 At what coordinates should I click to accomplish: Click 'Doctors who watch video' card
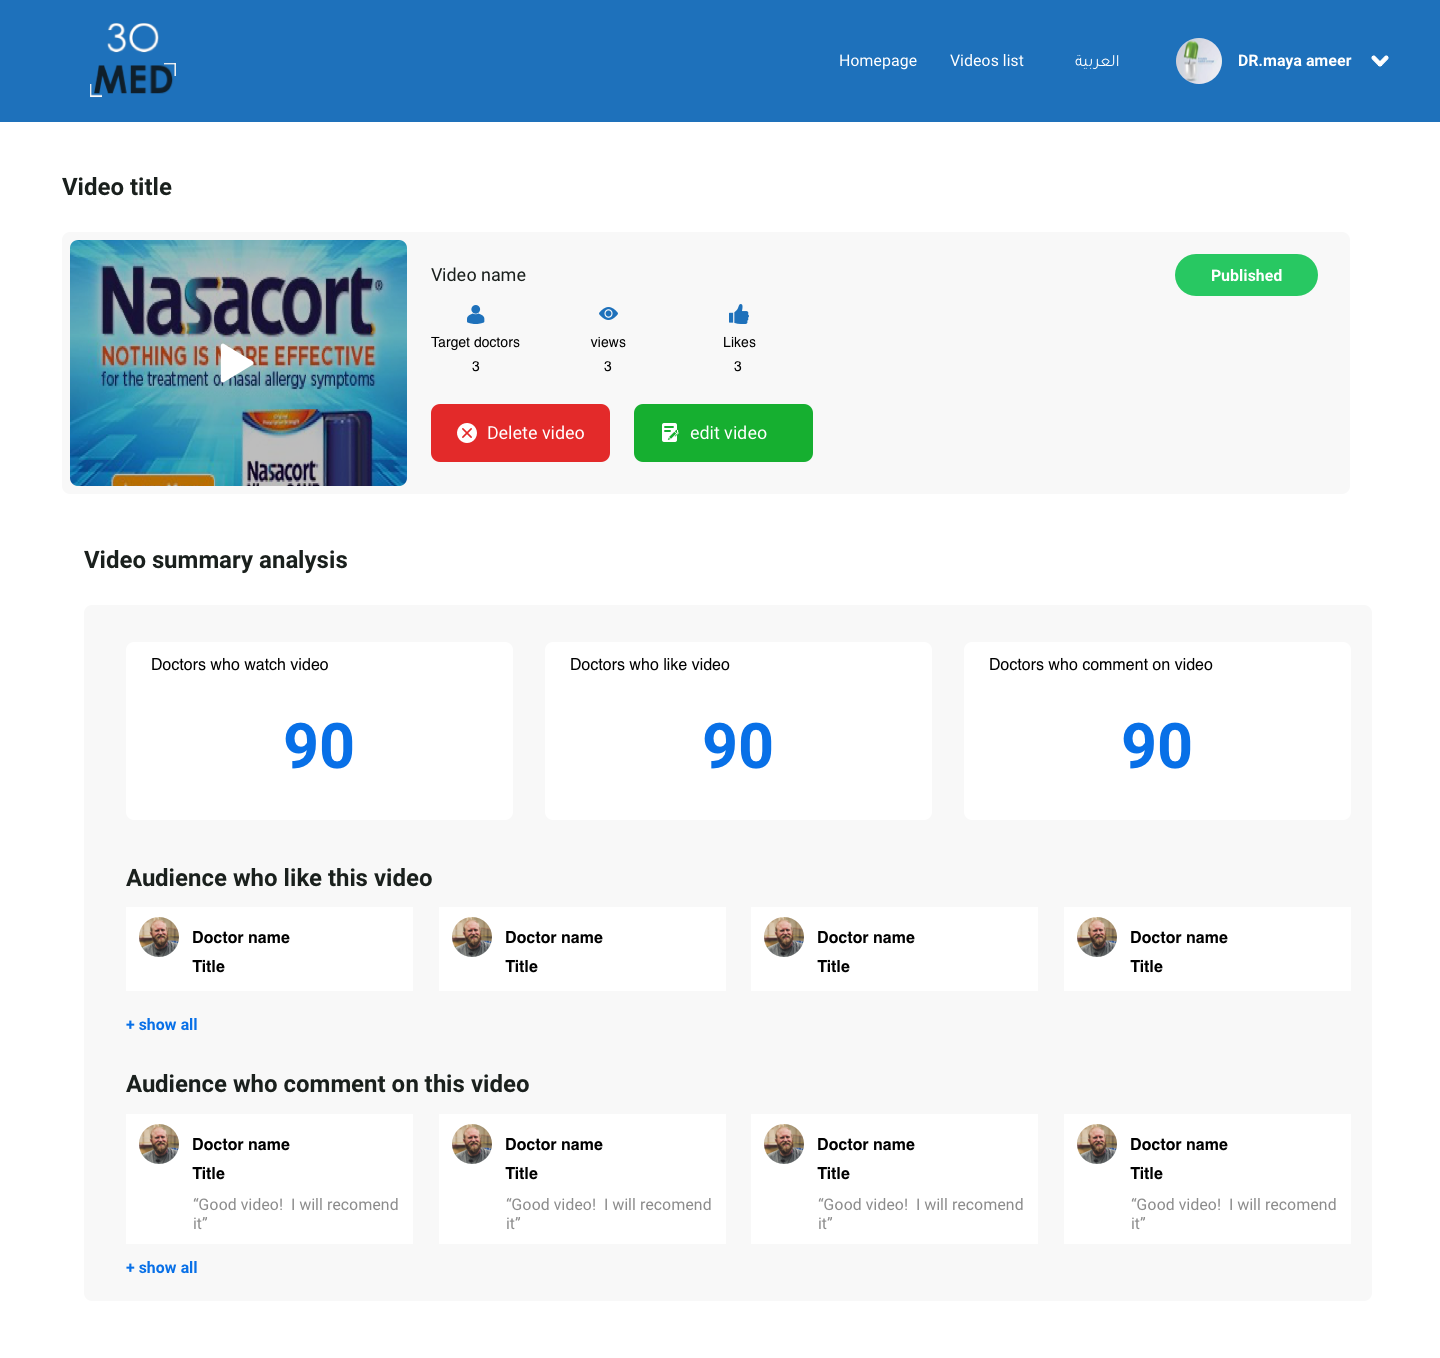319,731
